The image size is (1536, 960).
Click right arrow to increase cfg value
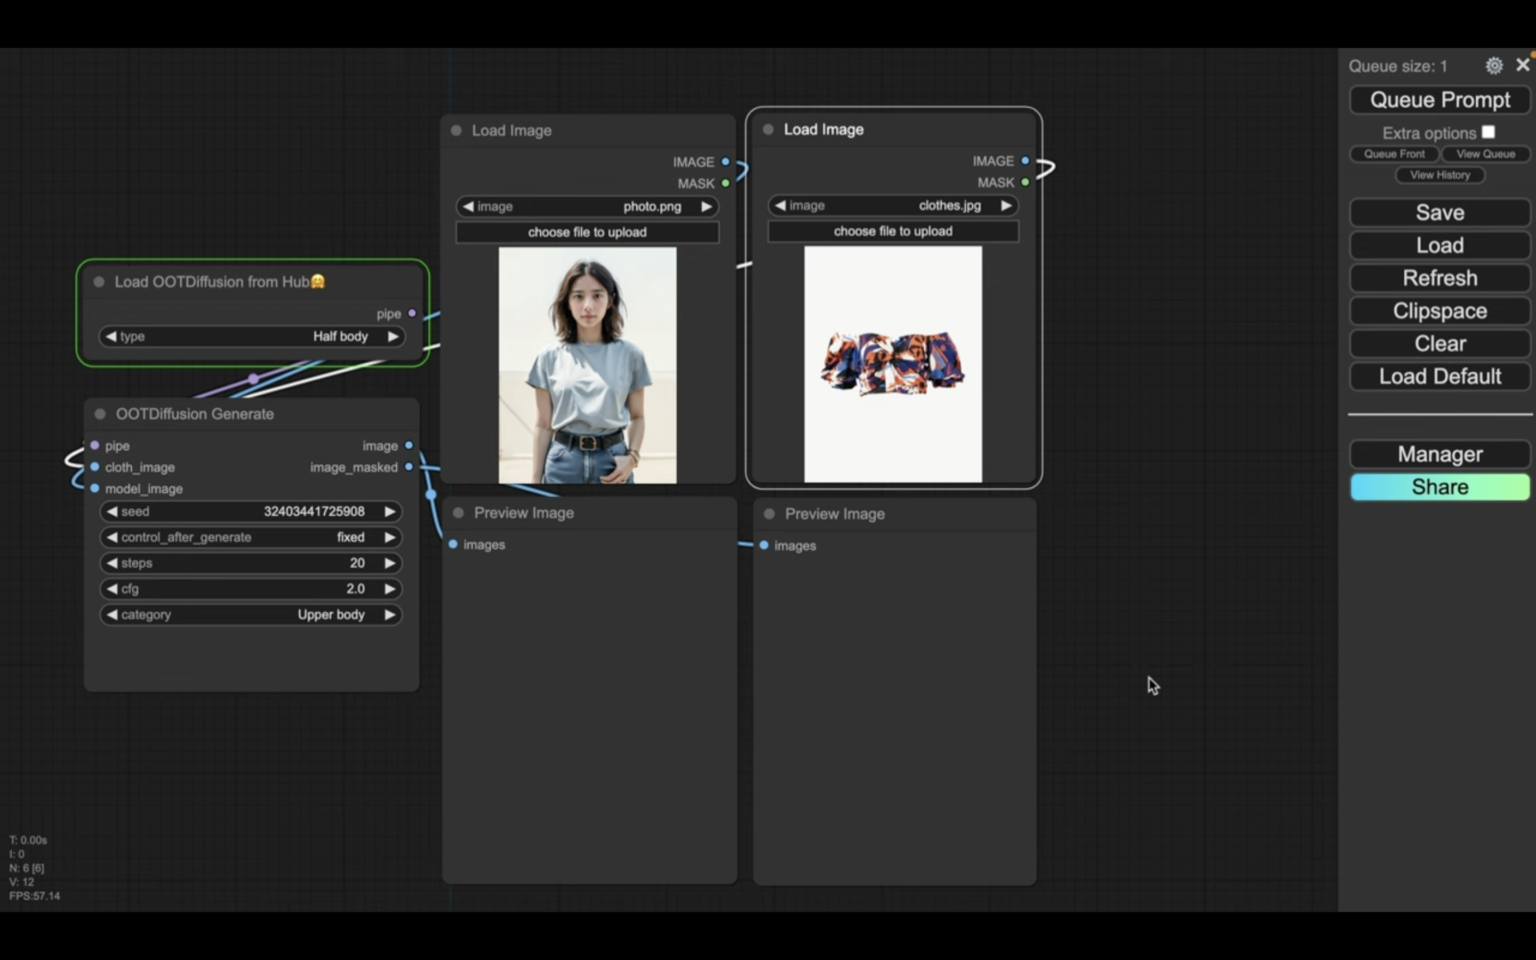point(390,589)
